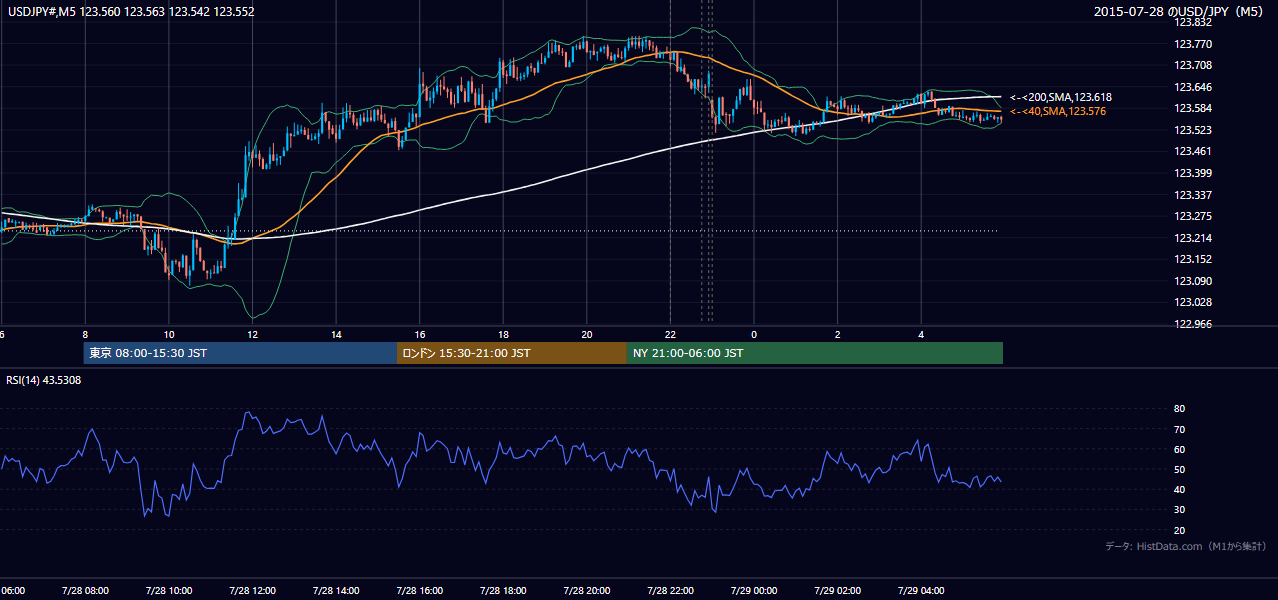This screenshot has width=1278, height=600.
Task: Click price axis label 123.708
Action: click(x=1193, y=65)
